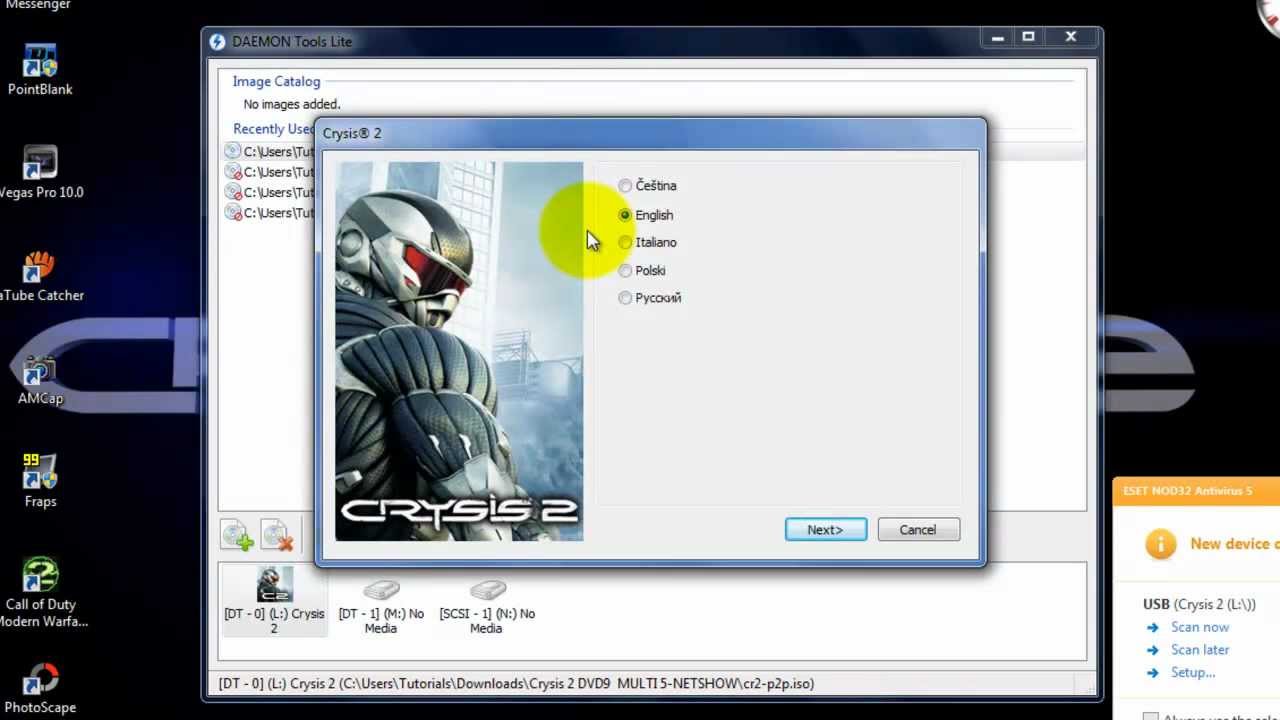Click the fourth recently used image entry
The height and width of the screenshot is (720, 1280).
(x=269, y=213)
